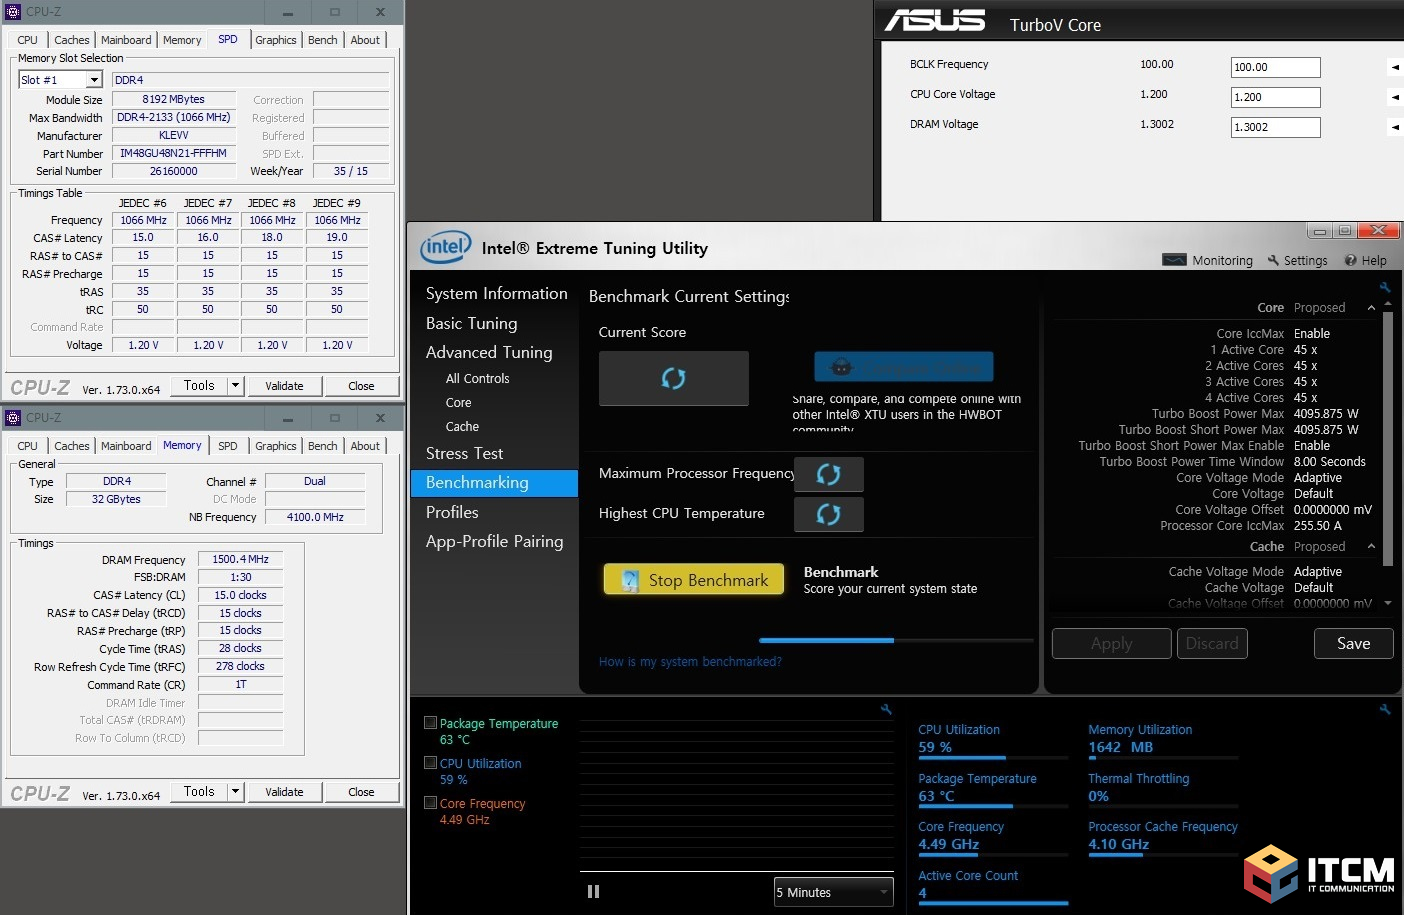
Task: Open All Controls under Advanced Tuning
Action: 478,379
